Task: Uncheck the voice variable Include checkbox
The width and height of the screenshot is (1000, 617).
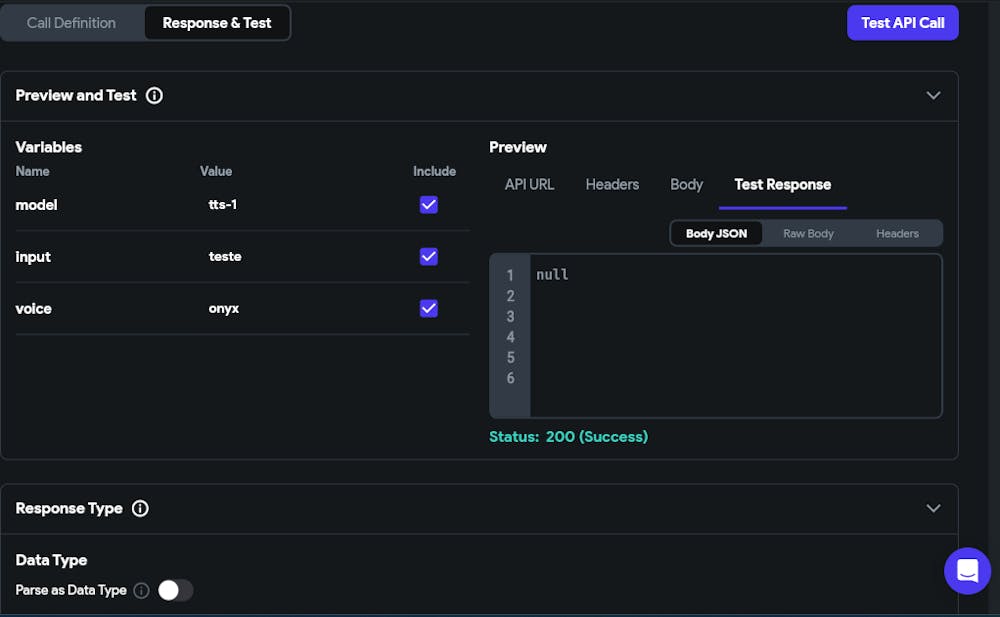Action: (429, 308)
